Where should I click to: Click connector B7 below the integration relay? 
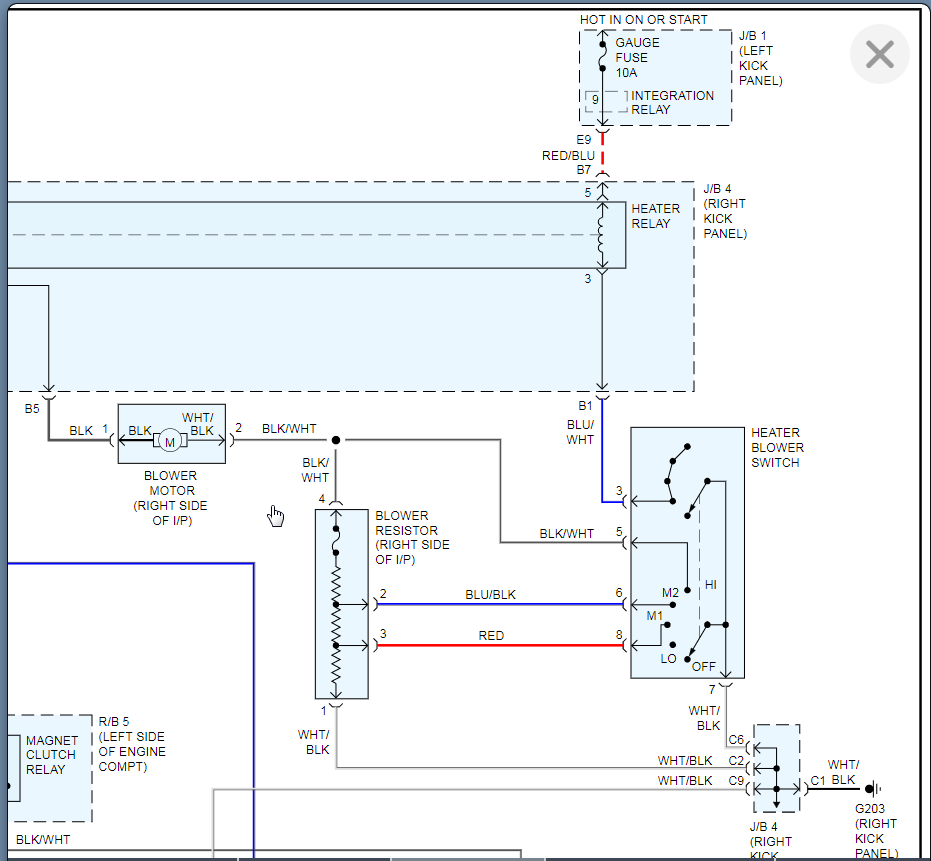(601, 175)
